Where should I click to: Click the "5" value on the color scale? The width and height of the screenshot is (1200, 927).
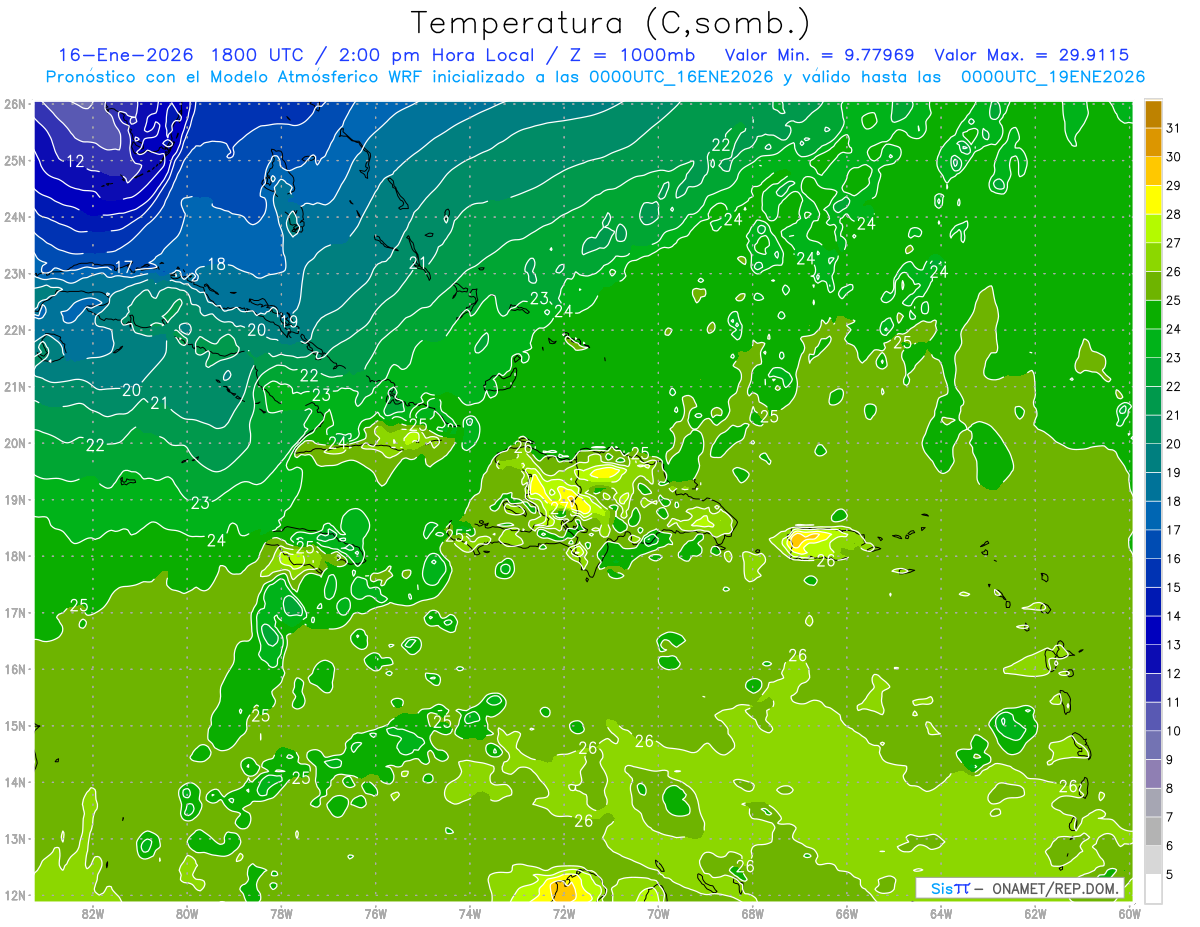click(1170, 874)
